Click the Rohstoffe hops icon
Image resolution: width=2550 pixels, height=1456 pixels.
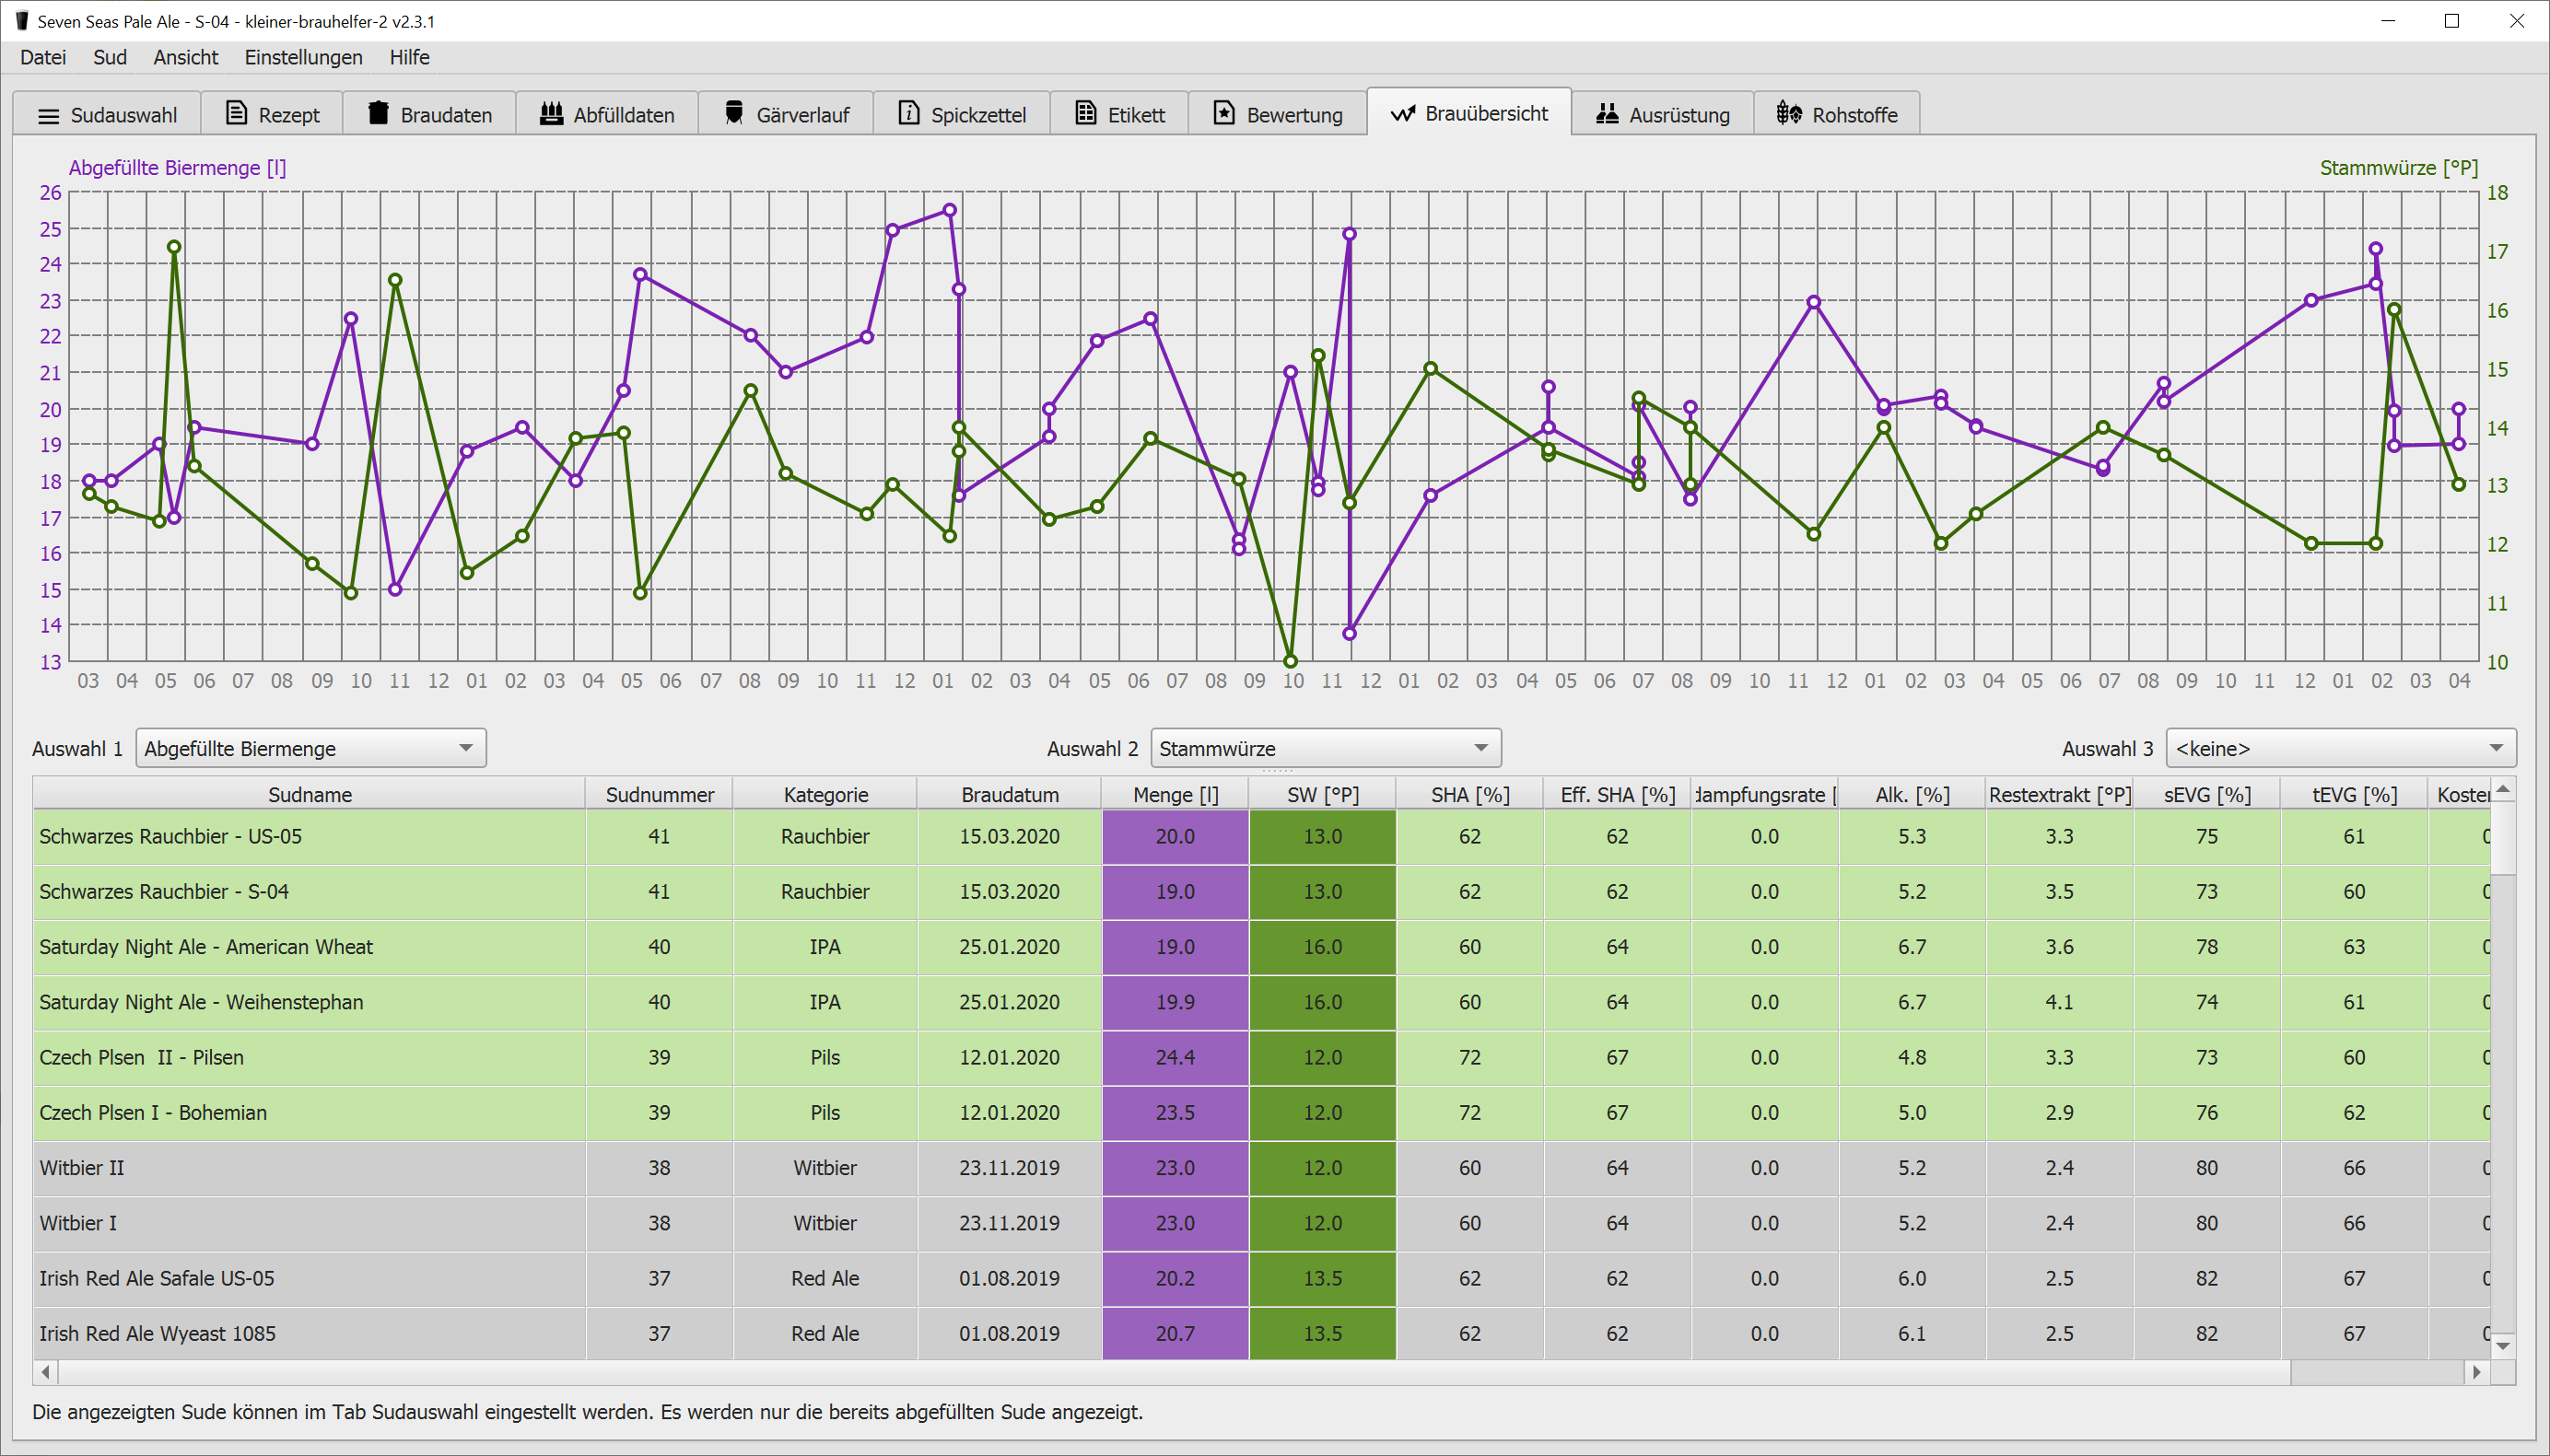pyautogui.click(x=1789, y=113)
